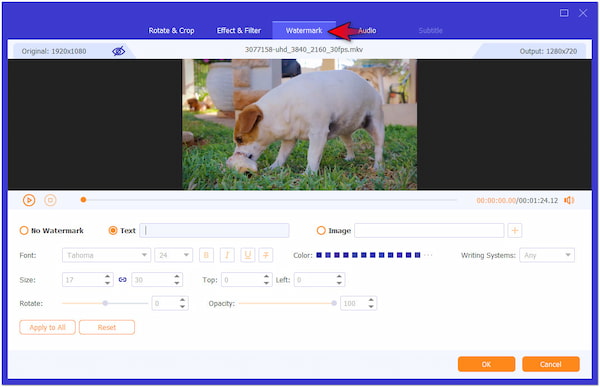Image resolution: width=600 pixels, height=387 pixels.
Task: Select the Text watermark option
Action: [122, 230]
